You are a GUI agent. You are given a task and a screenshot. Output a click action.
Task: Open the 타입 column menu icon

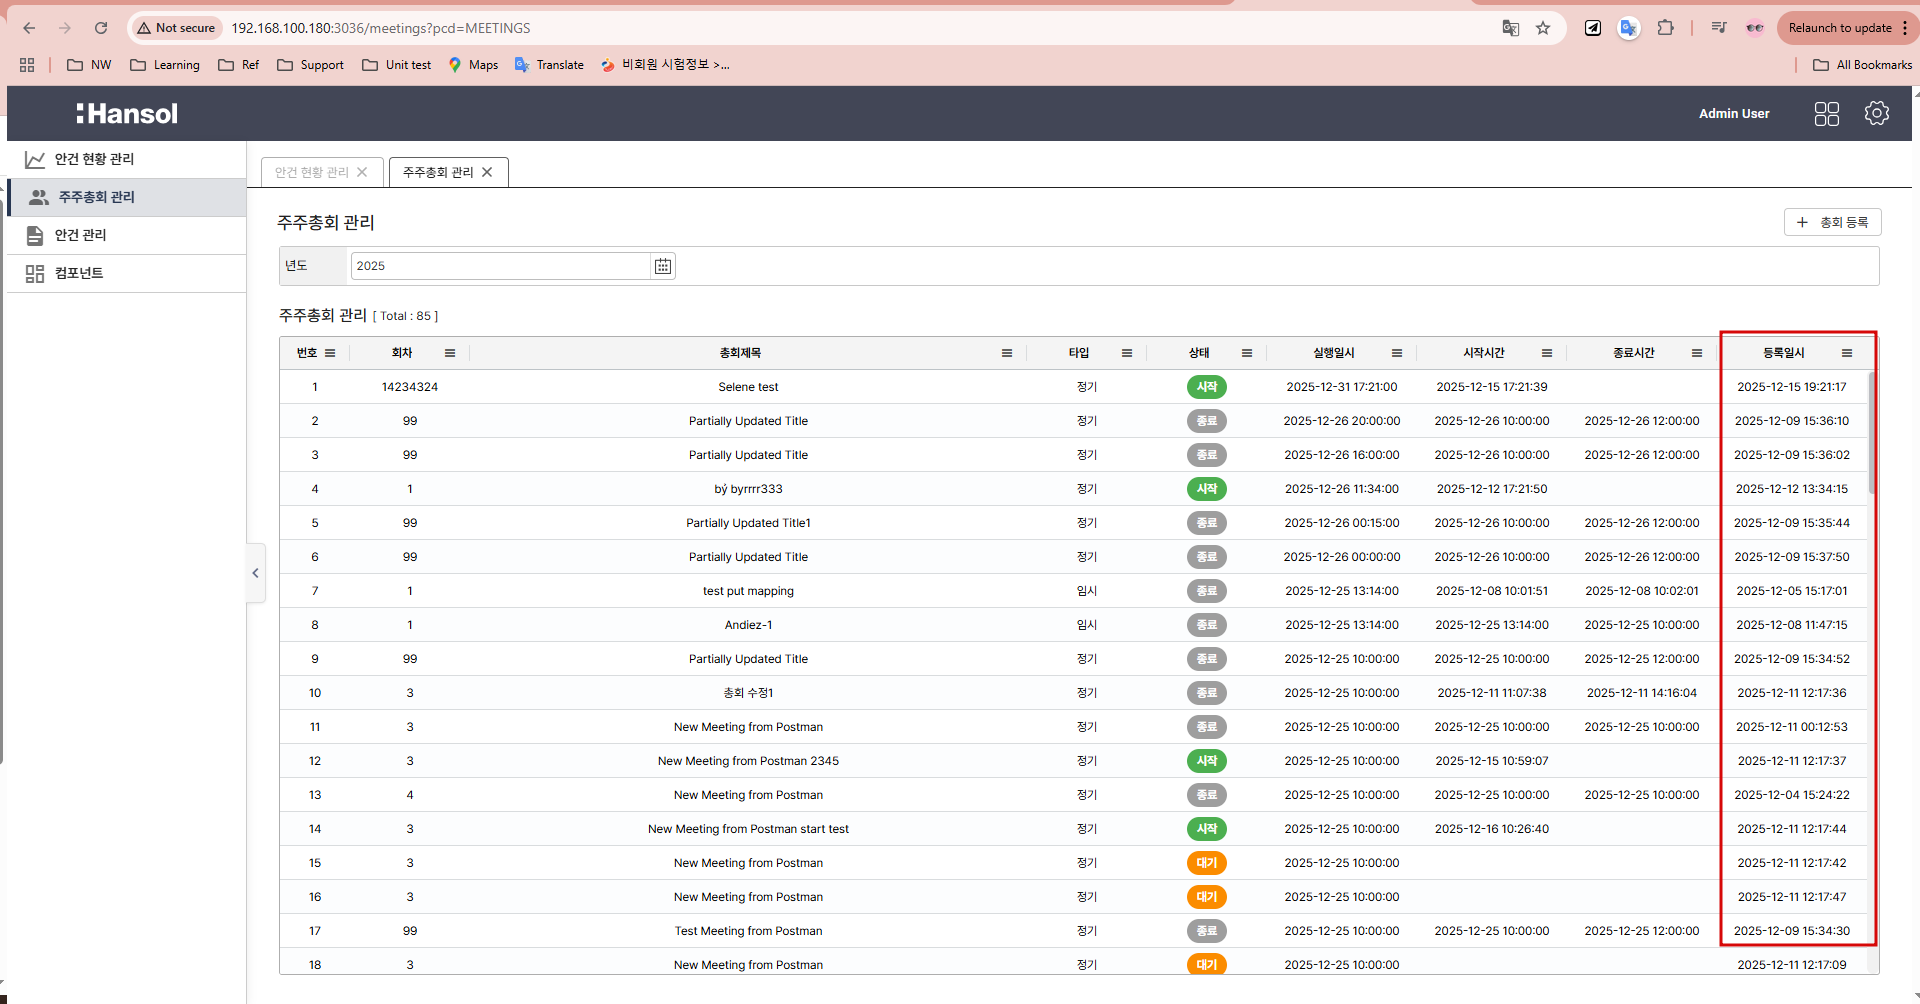coord(1127,353)
